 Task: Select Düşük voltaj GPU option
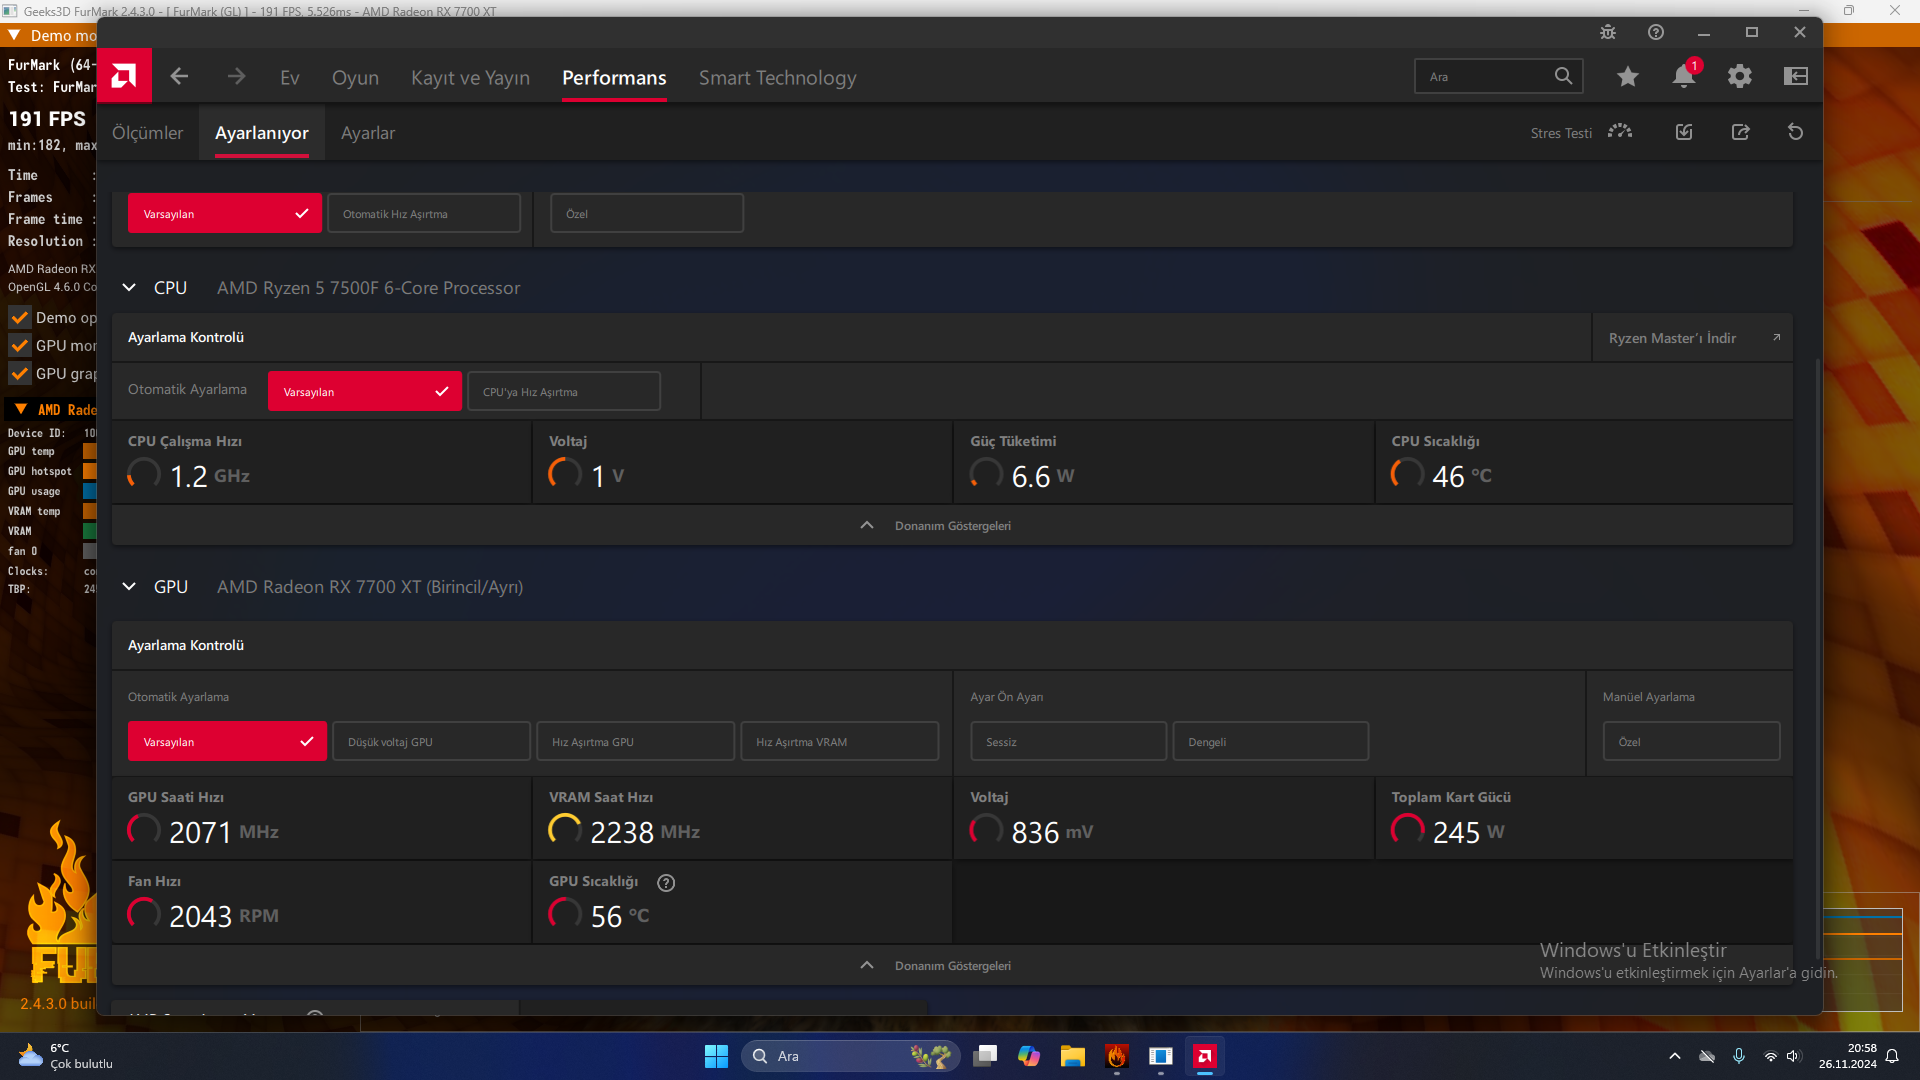(431, 742)
